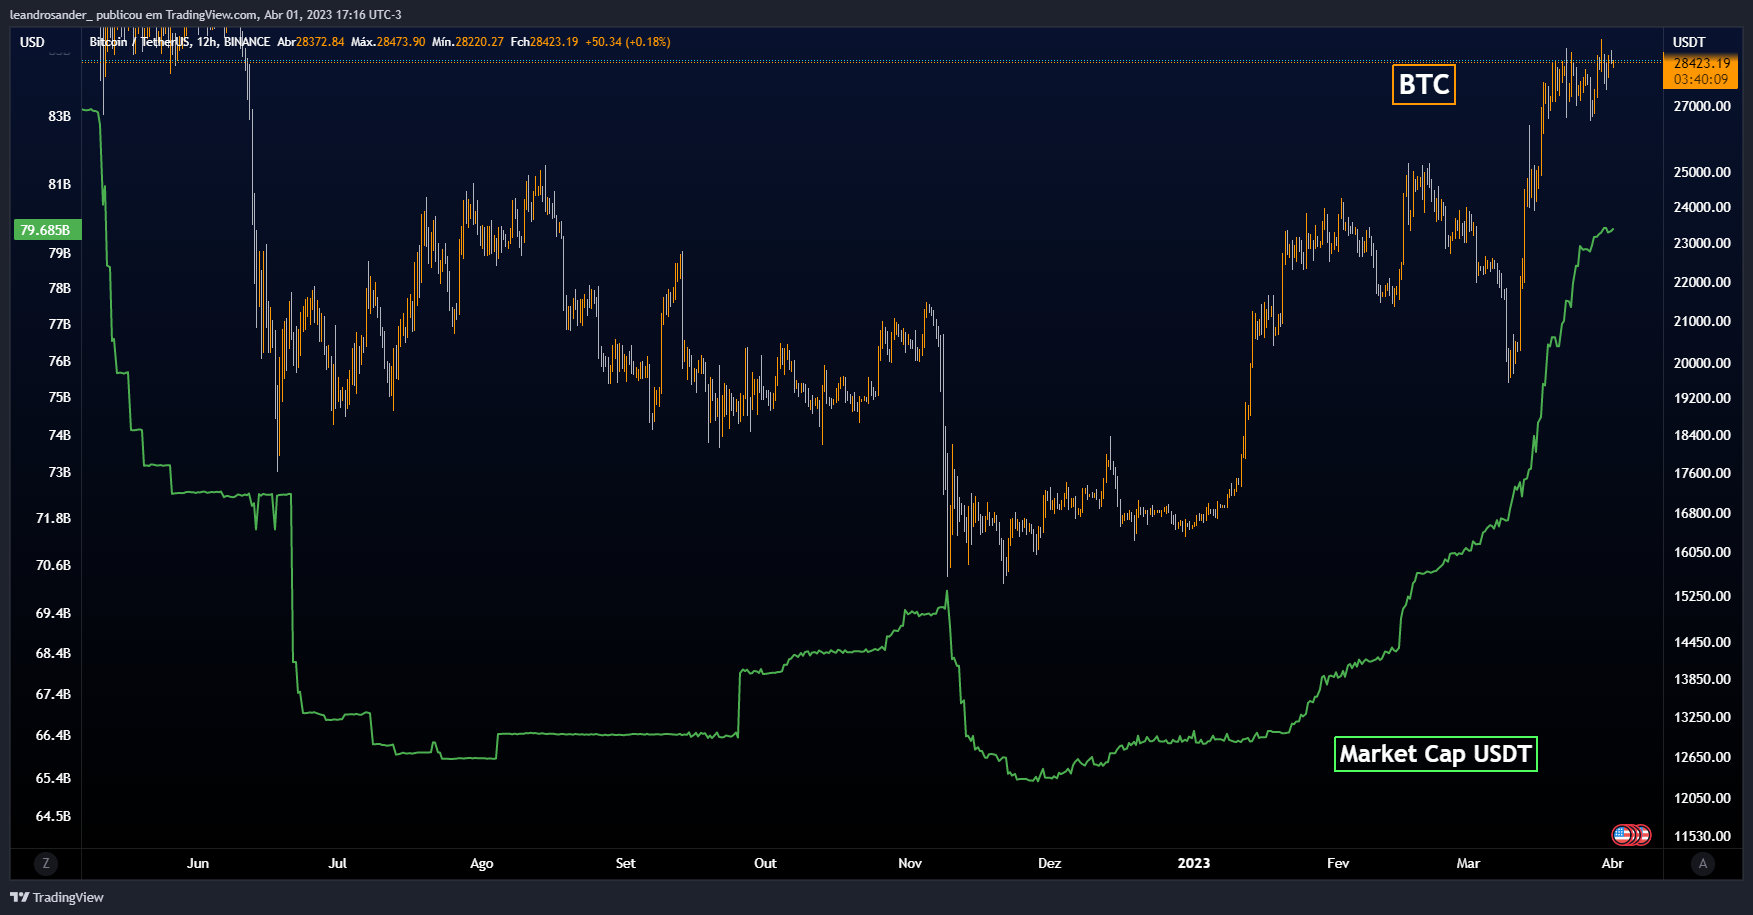Click the 83B value on the left scale
The width and height of the screenshot is (1753, 915).
pyautogui.click(x=60, y=116)
